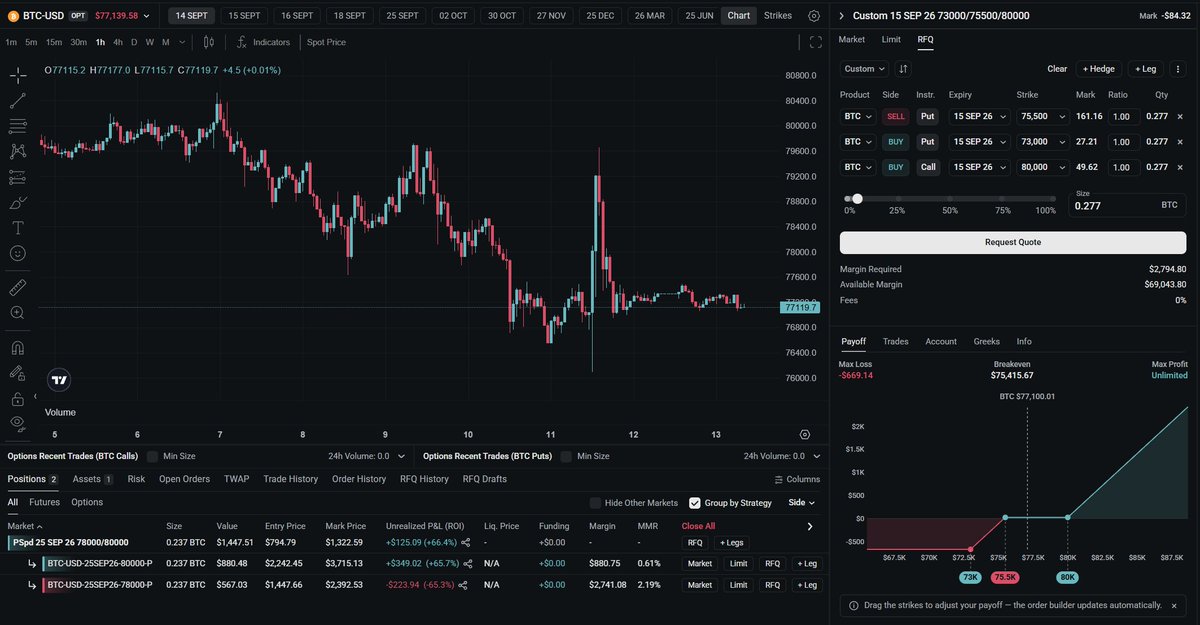Switch to the Limit order tab

click(x=891, y=40)
